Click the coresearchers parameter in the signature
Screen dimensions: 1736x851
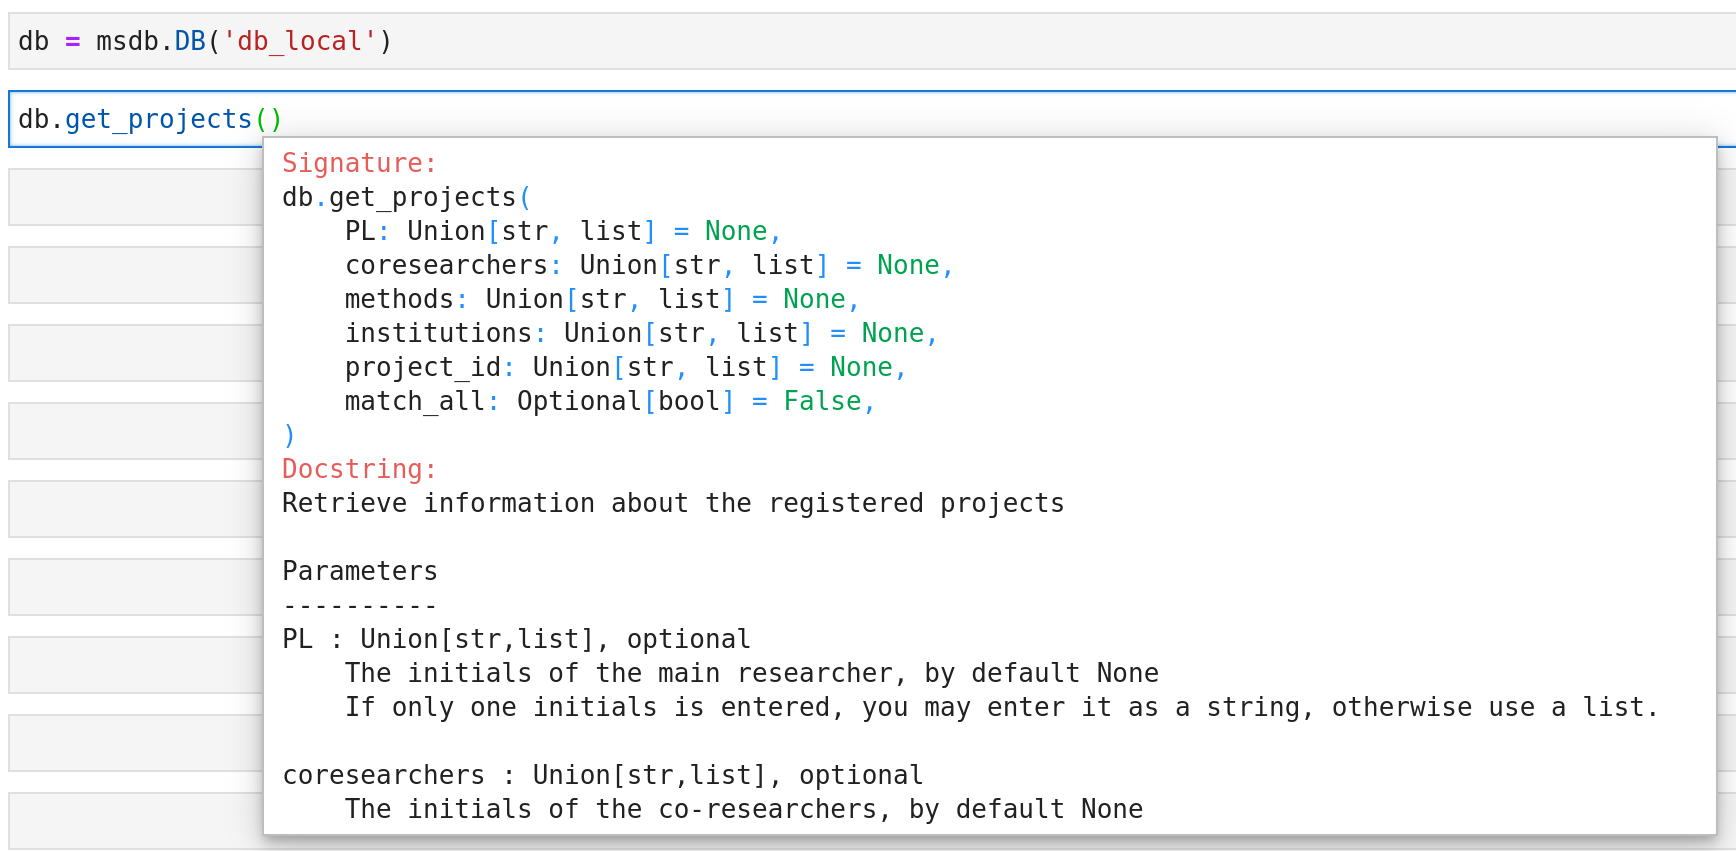click(446, 265)
